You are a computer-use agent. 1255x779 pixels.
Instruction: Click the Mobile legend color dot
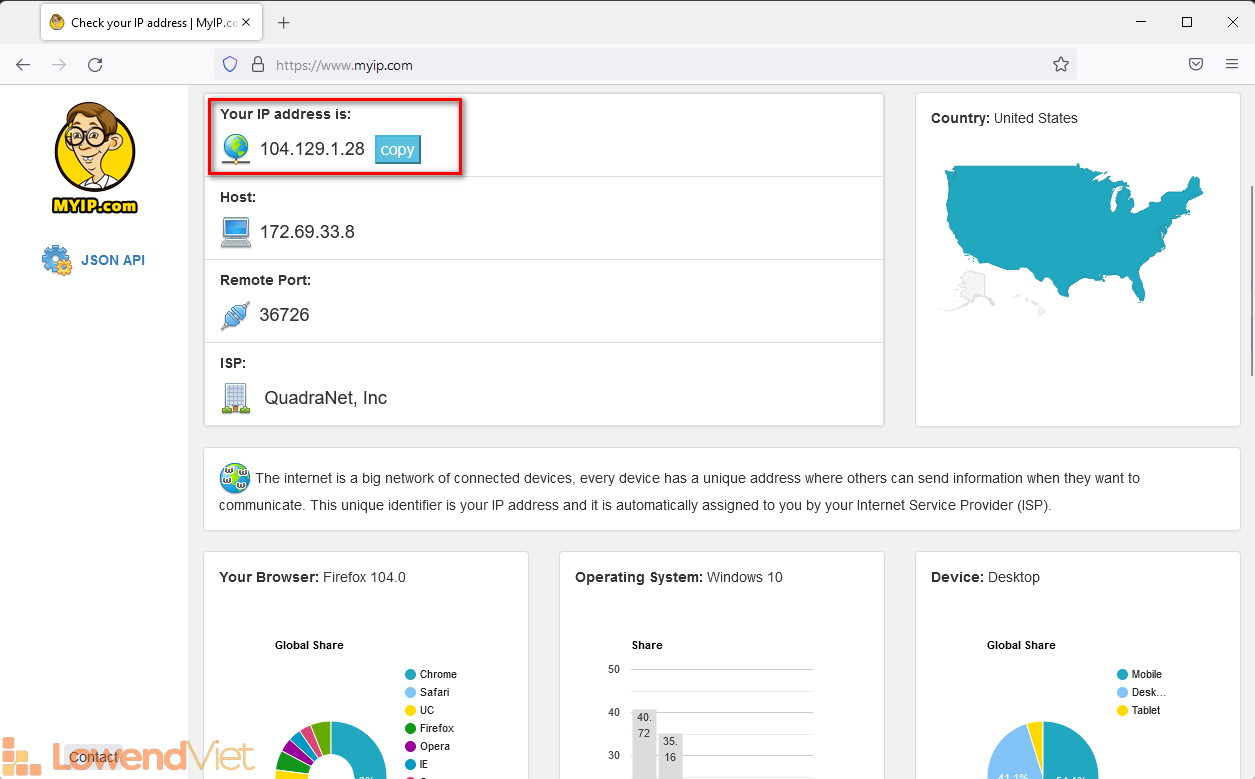pyautogui.click(x=1122, y=675)
